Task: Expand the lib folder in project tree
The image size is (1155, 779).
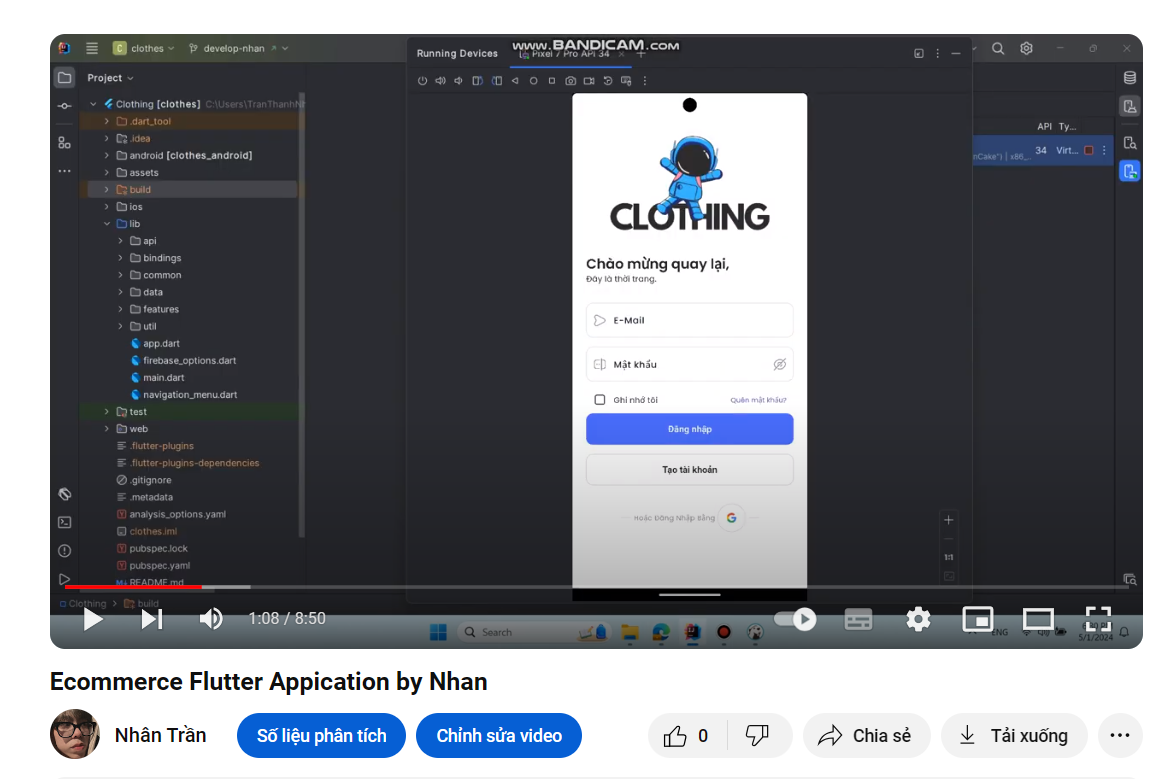Action: click(x=107, y=224)
